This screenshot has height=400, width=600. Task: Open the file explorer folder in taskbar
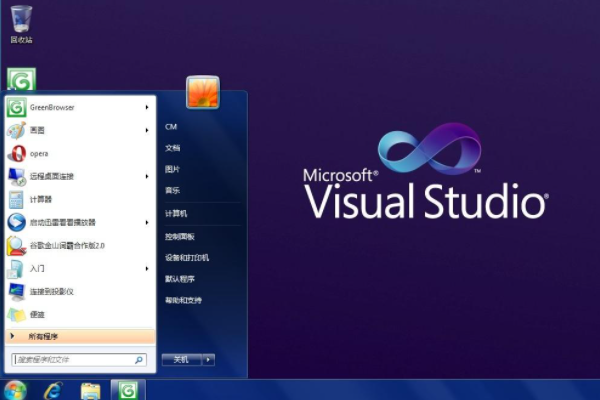90,390
